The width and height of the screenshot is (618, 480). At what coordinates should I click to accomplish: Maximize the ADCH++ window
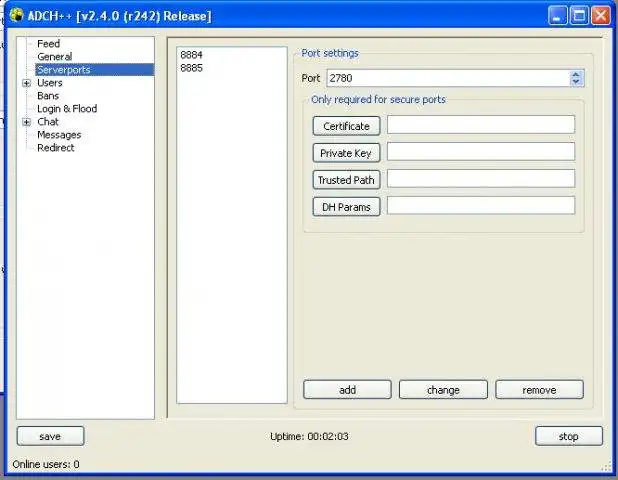[579, 16]
